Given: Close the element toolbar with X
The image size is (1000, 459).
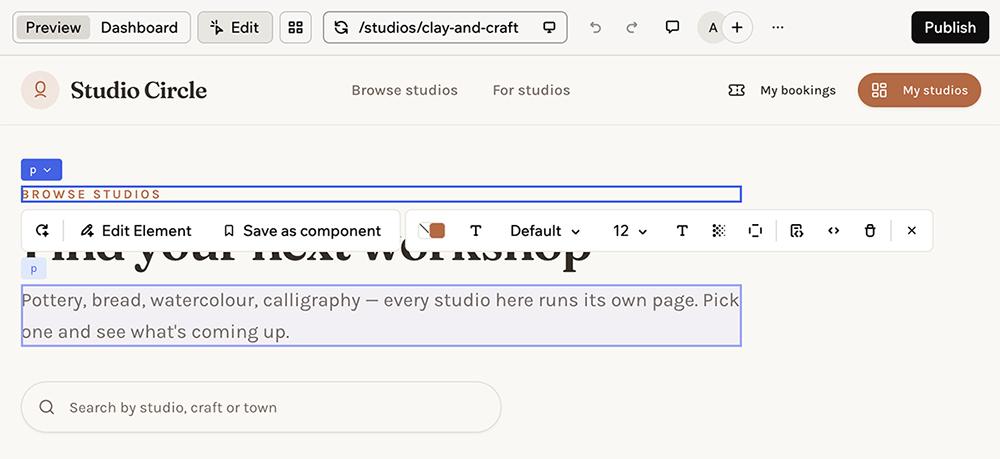Looking at the screenshot, I should coord(911,231).
